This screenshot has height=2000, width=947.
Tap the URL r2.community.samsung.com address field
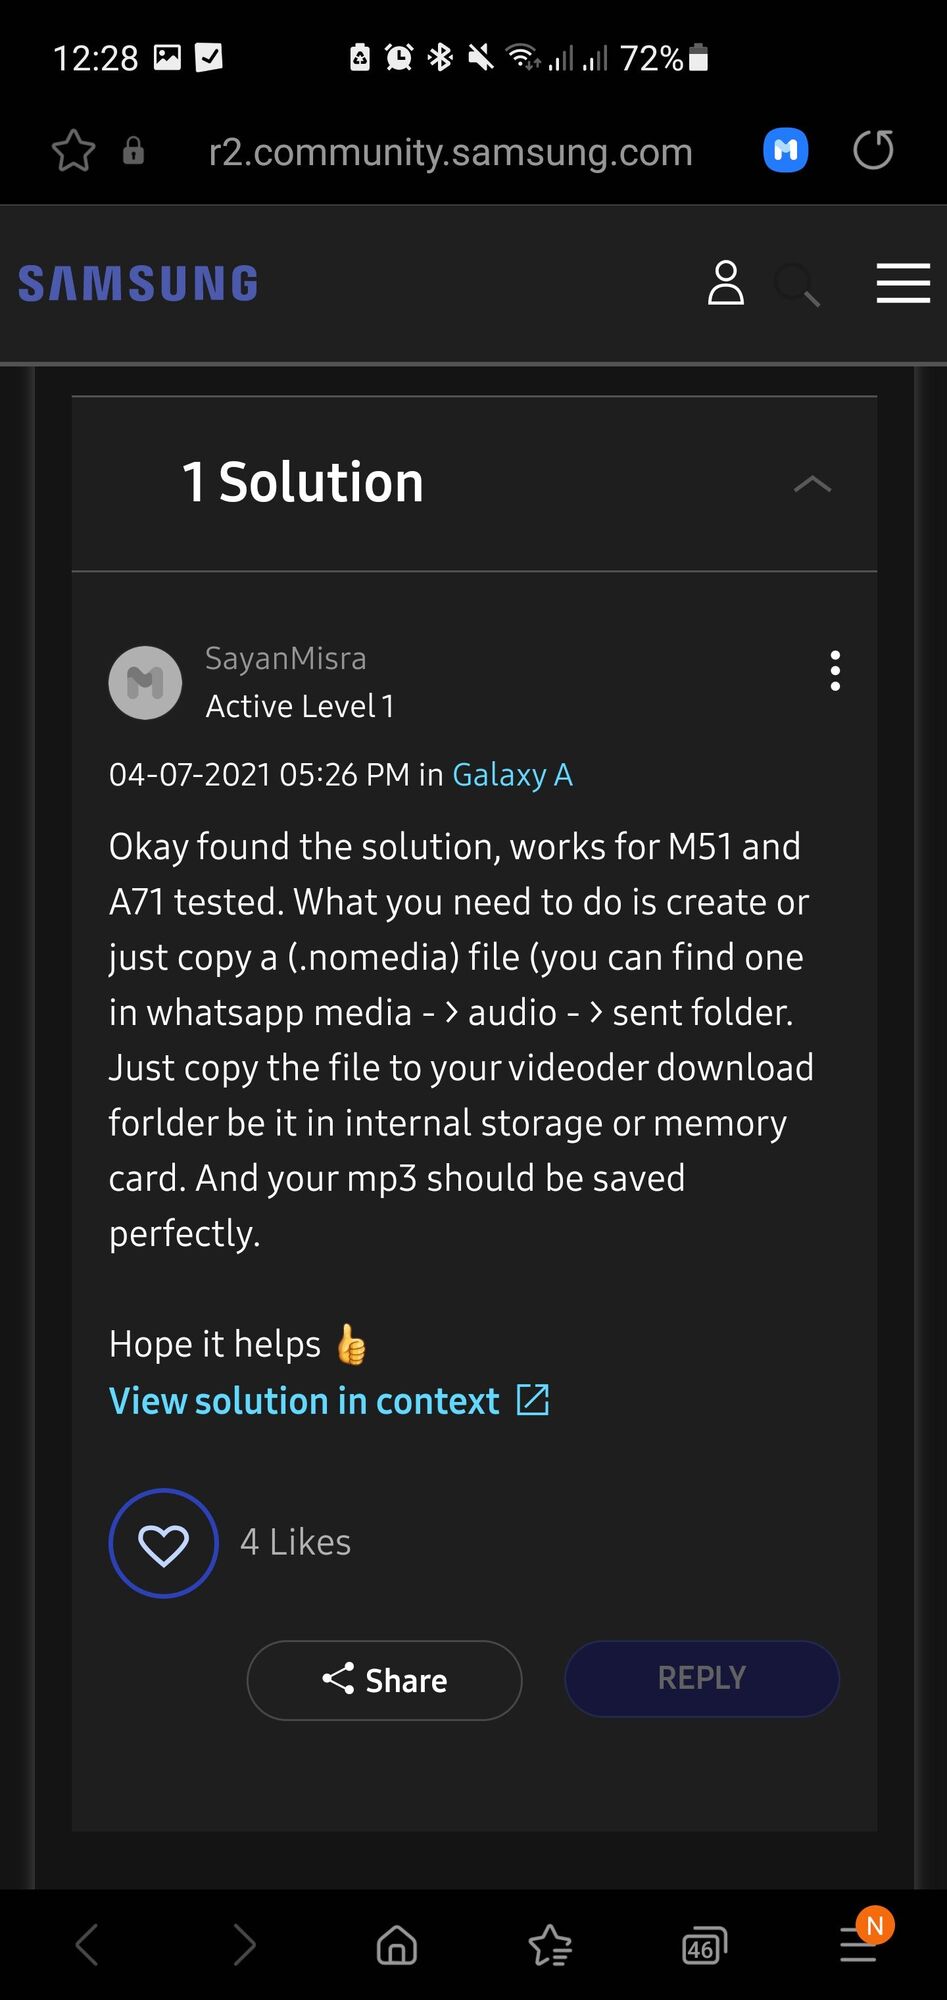pyautogui.click(x=450, y=152)
